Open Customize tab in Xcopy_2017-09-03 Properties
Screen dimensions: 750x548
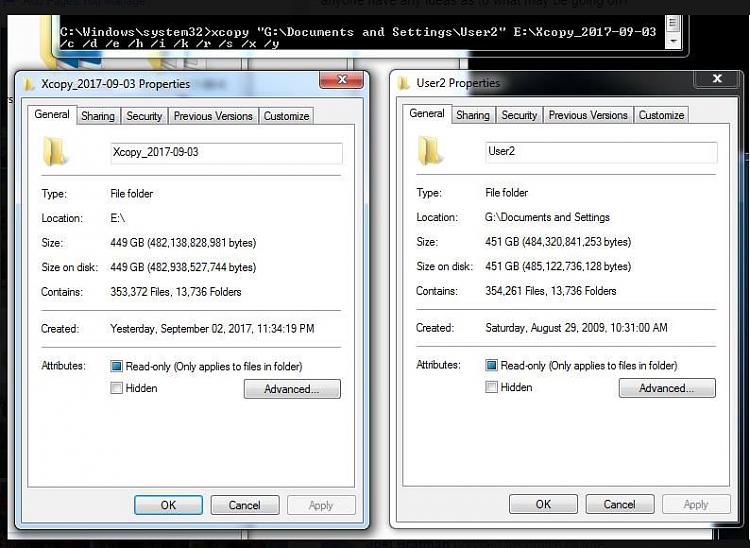pyautogui.click(x=287, y=116)
